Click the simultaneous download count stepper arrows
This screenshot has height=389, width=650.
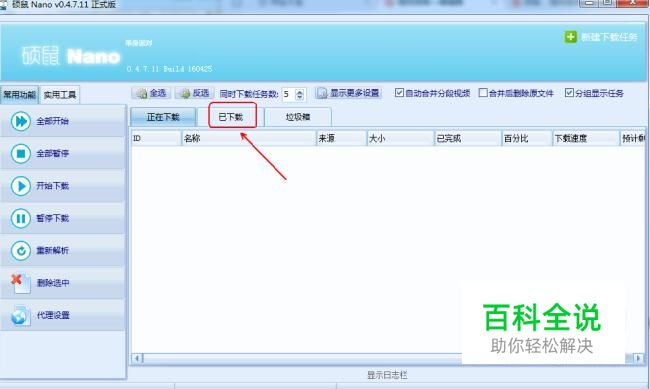coord(300,95)
